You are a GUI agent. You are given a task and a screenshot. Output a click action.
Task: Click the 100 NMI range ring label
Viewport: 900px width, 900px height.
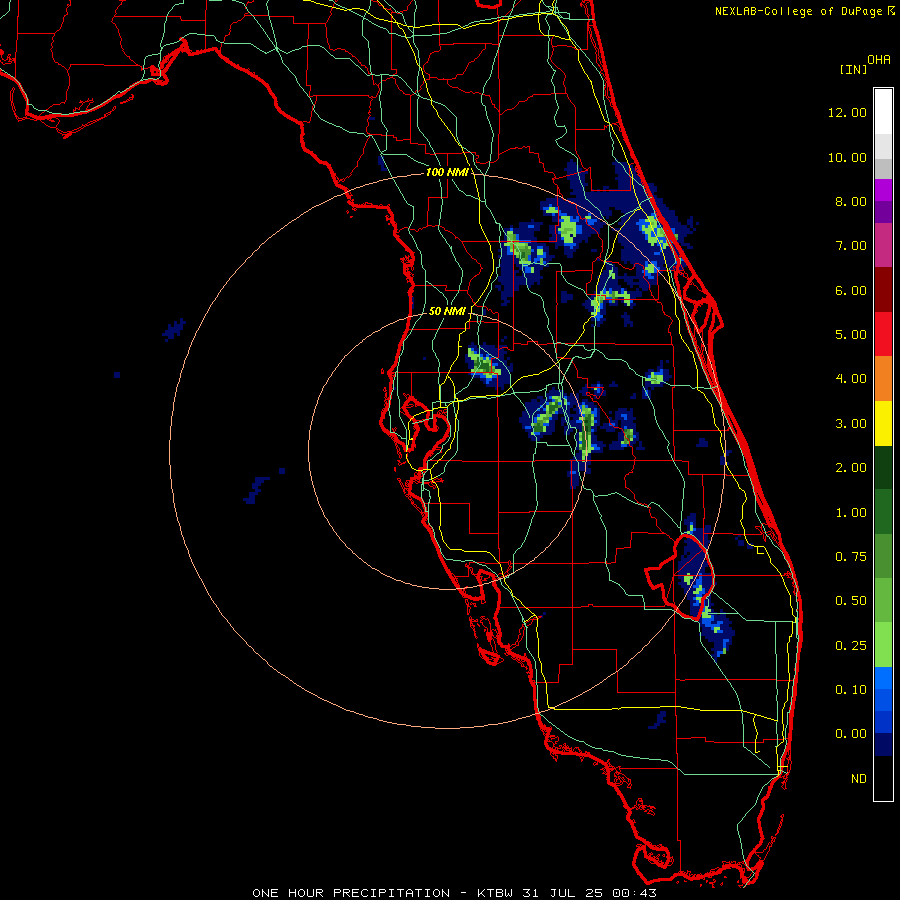(447, 172)
